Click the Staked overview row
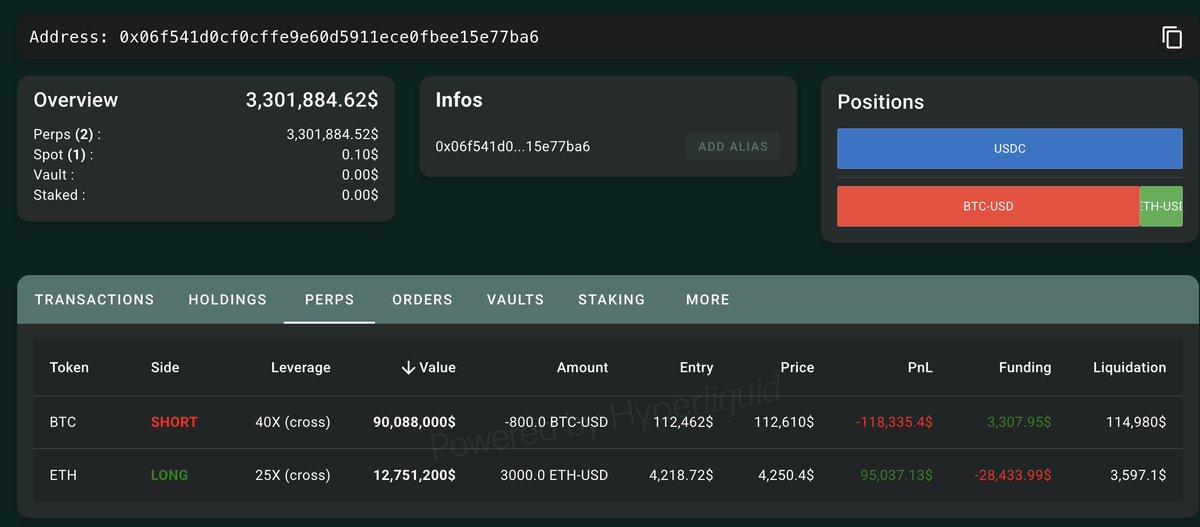1200x527 pixels. tap(206, 195)
